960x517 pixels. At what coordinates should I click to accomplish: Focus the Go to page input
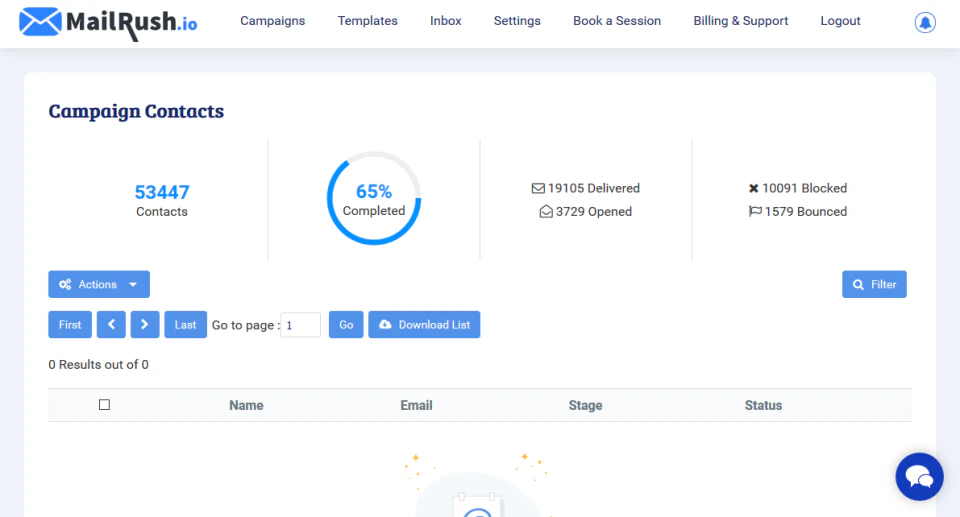click(x=300, y=325)
